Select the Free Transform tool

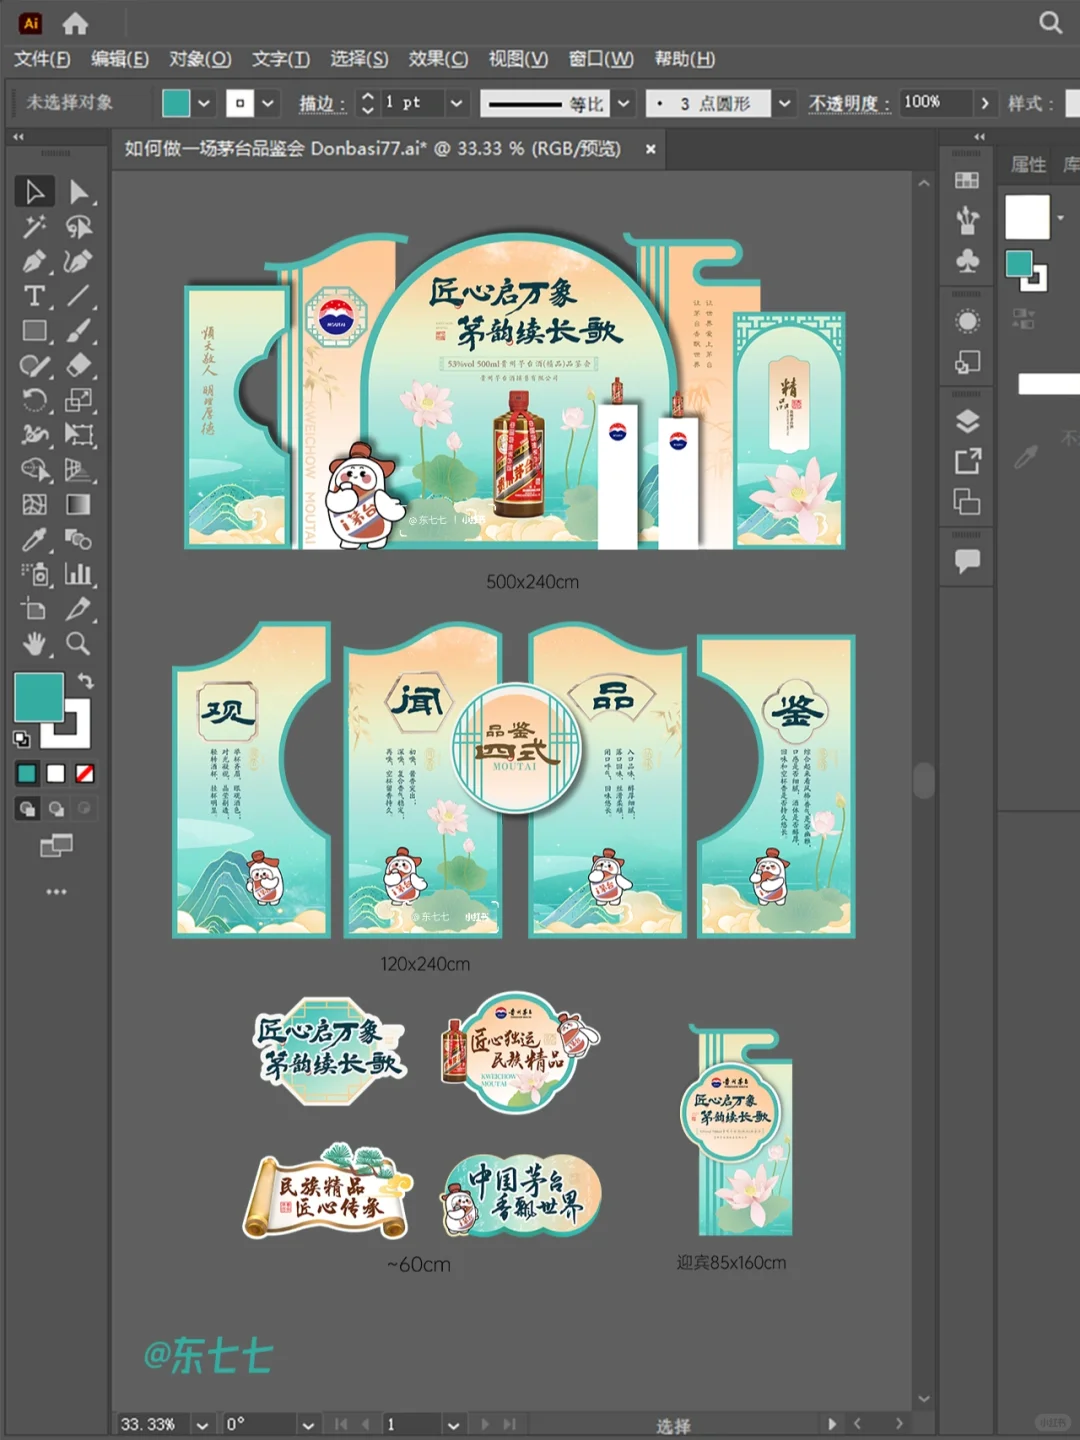point(78,435)
